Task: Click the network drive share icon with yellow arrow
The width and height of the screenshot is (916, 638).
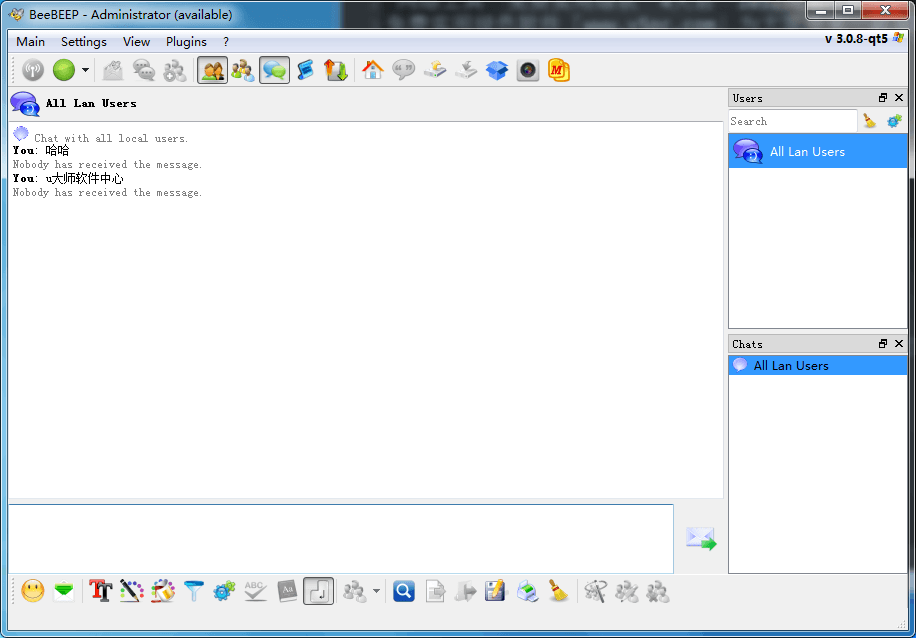Action: 435,71
